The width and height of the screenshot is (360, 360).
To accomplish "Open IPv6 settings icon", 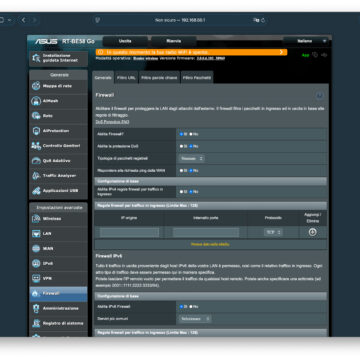I will (x=36, y=263).
